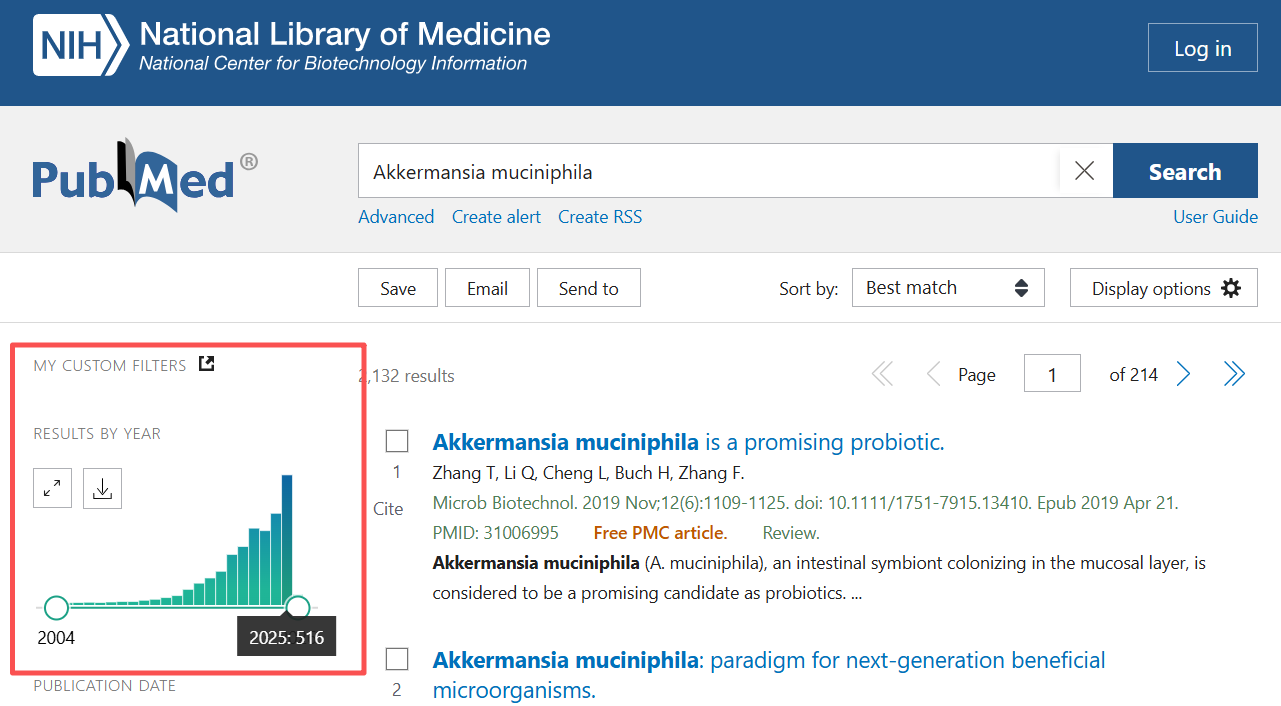Clear the search box with X icon
Screen dimensions: 1281x706
(x=1084, y=171)
